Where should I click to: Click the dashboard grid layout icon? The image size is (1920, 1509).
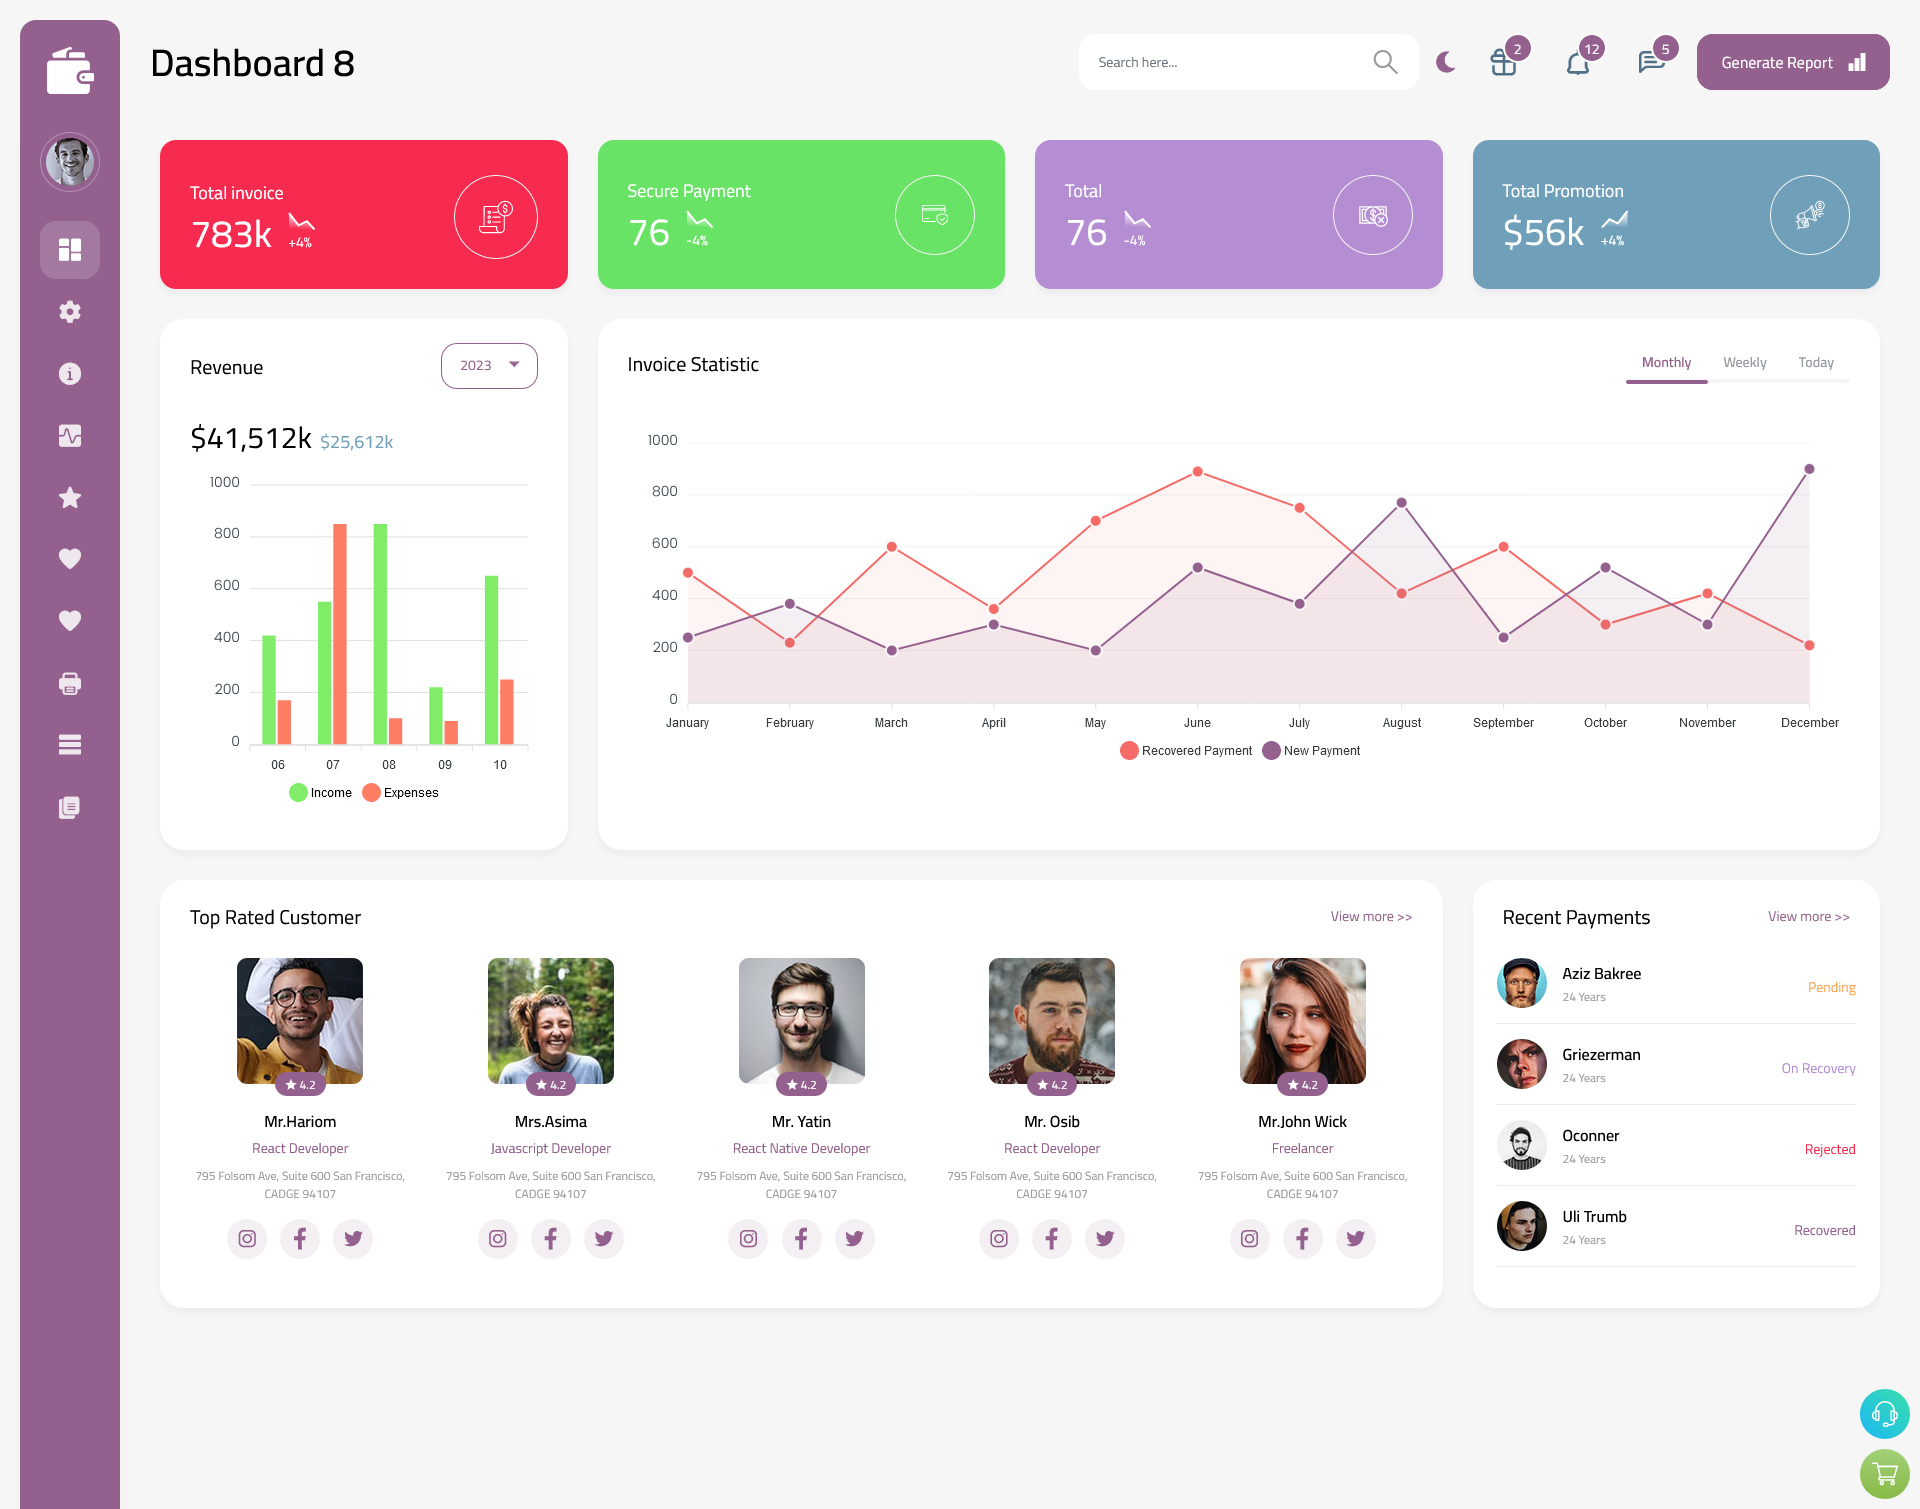pyautogui.click(x=69, y=249)
